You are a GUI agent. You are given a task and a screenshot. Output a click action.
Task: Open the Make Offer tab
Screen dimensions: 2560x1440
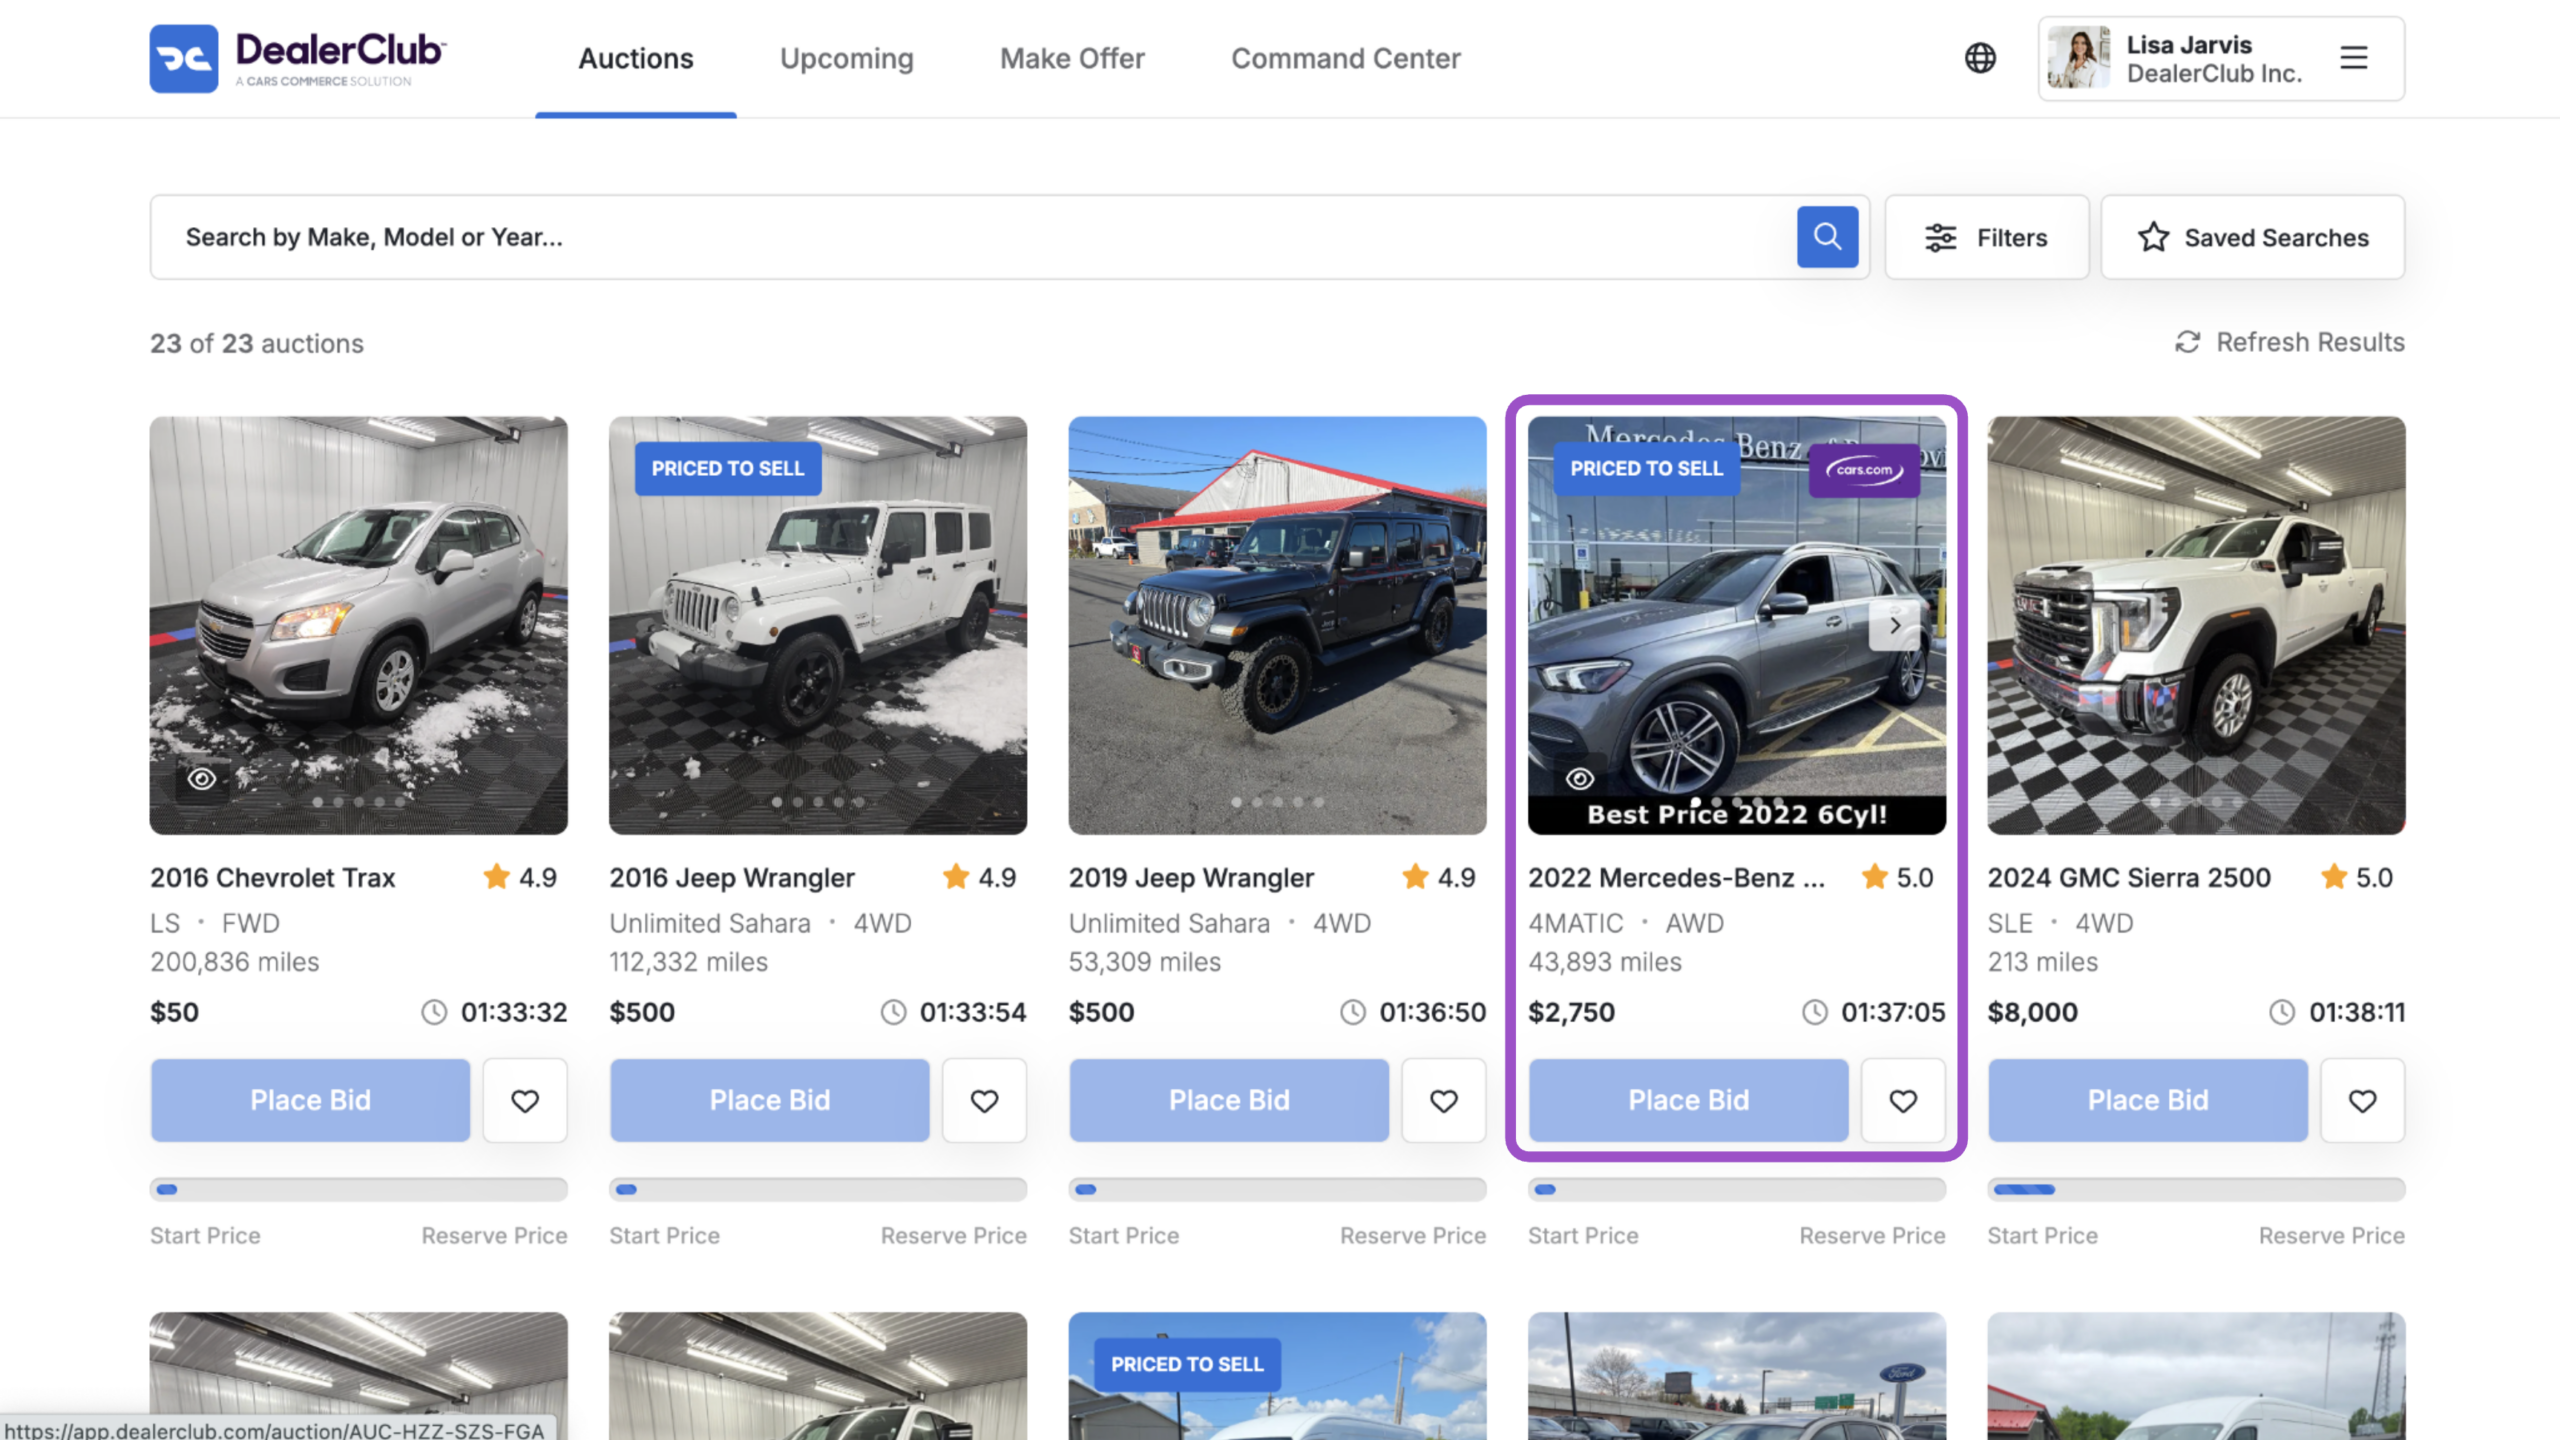click(x=1072, y=59)
